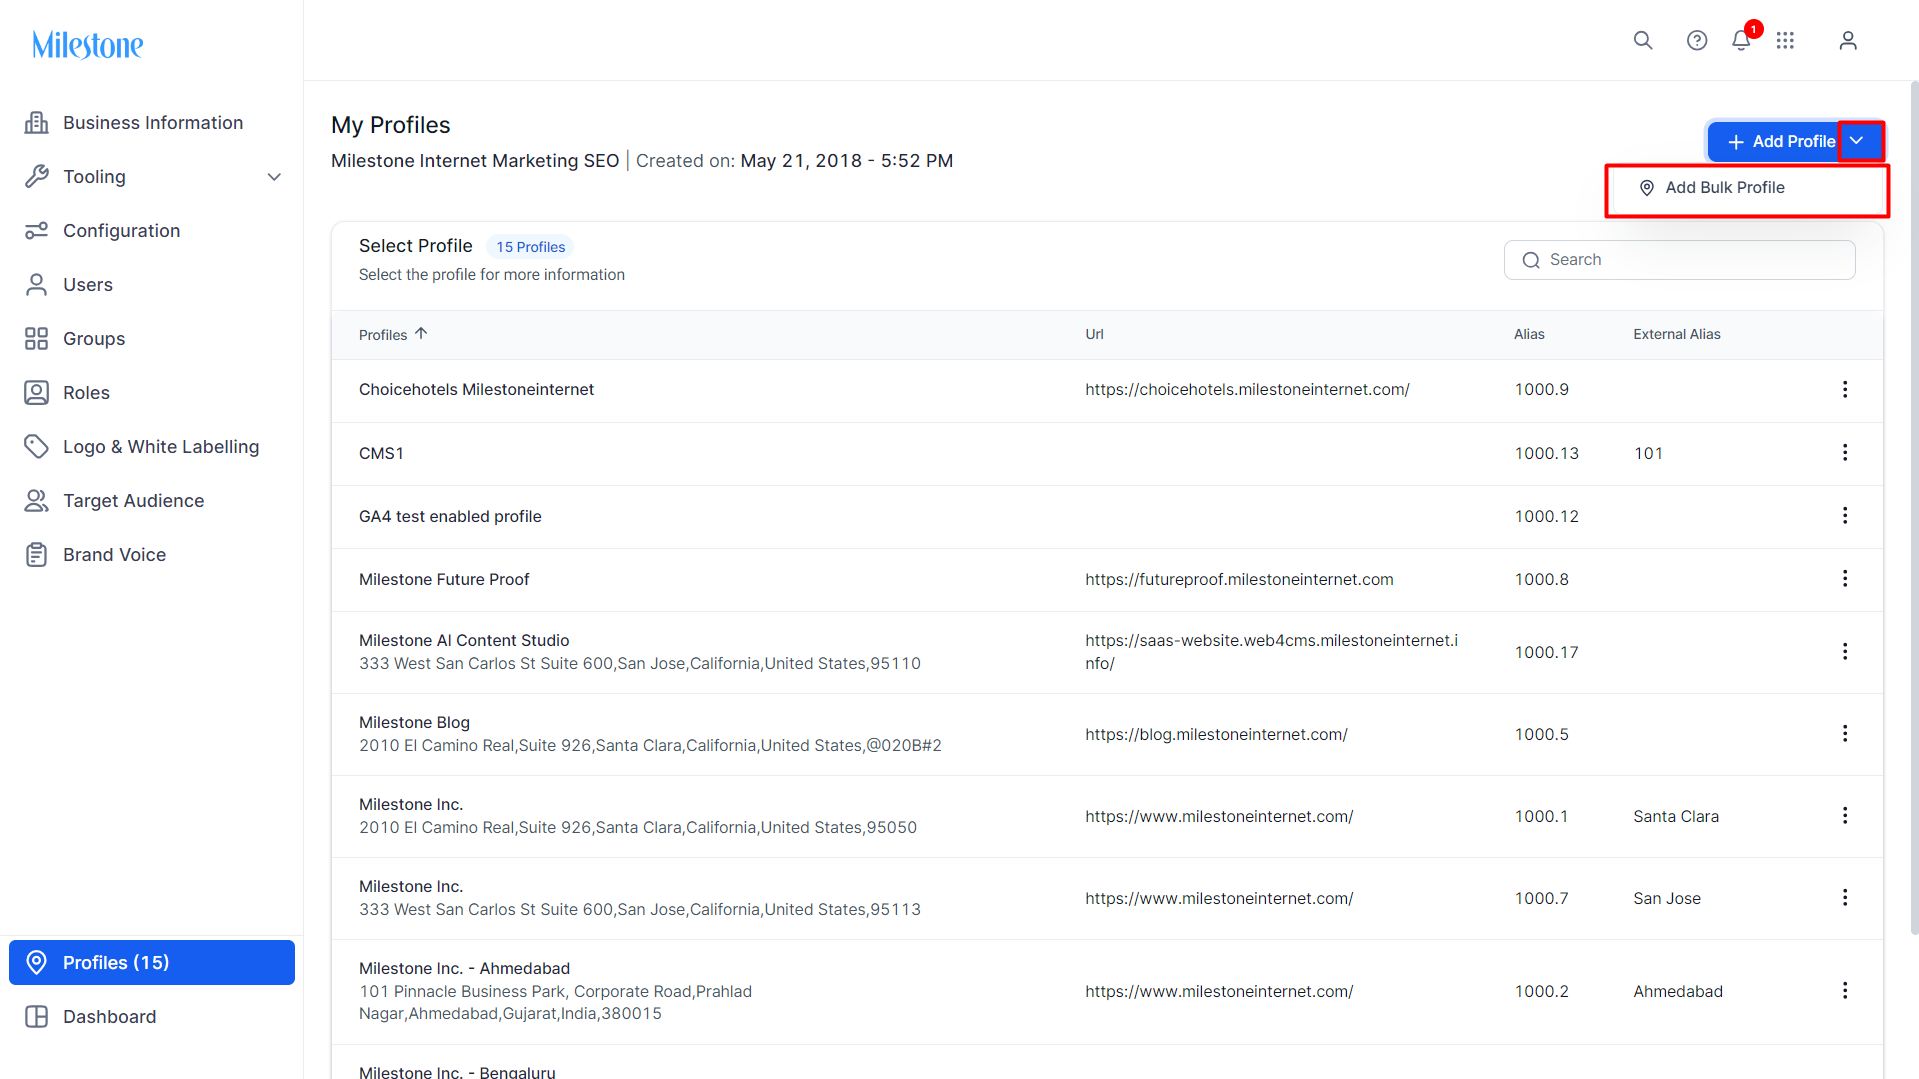Open Santa Clara row milestoneinternet.com URL
The height and width of the screenshot is (1079, 1919).
(1219, 816)
